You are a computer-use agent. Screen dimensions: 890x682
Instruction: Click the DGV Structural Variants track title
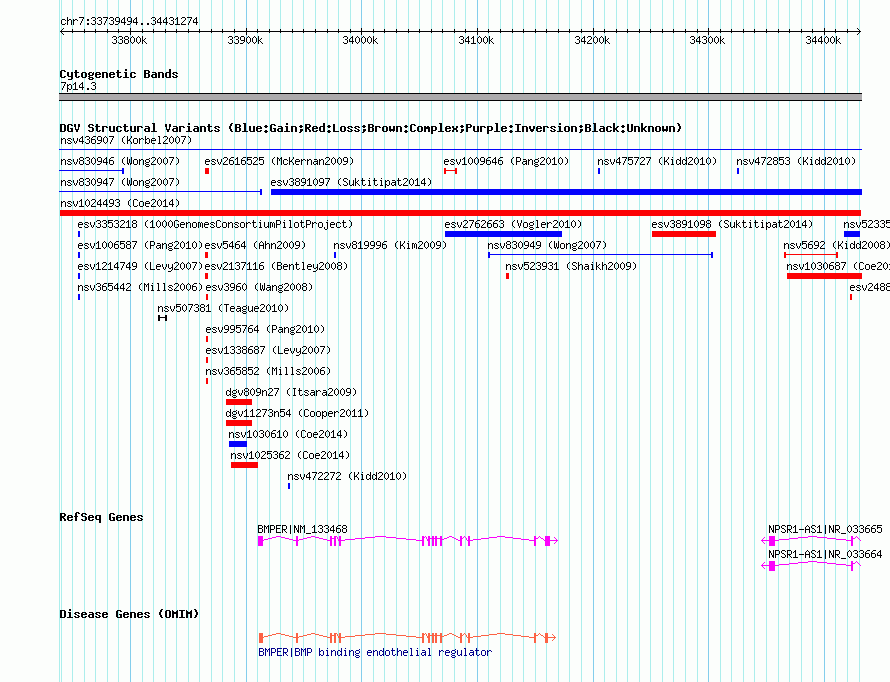(371, 128)
